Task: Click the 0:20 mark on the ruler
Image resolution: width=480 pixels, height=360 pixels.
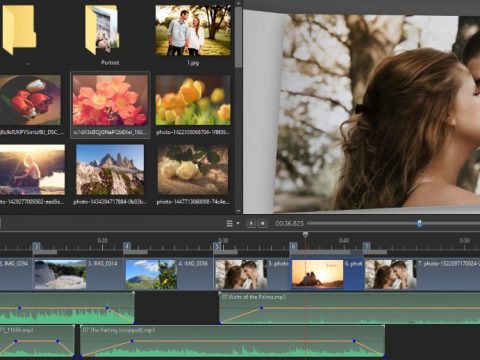Action: click(102, 240)
